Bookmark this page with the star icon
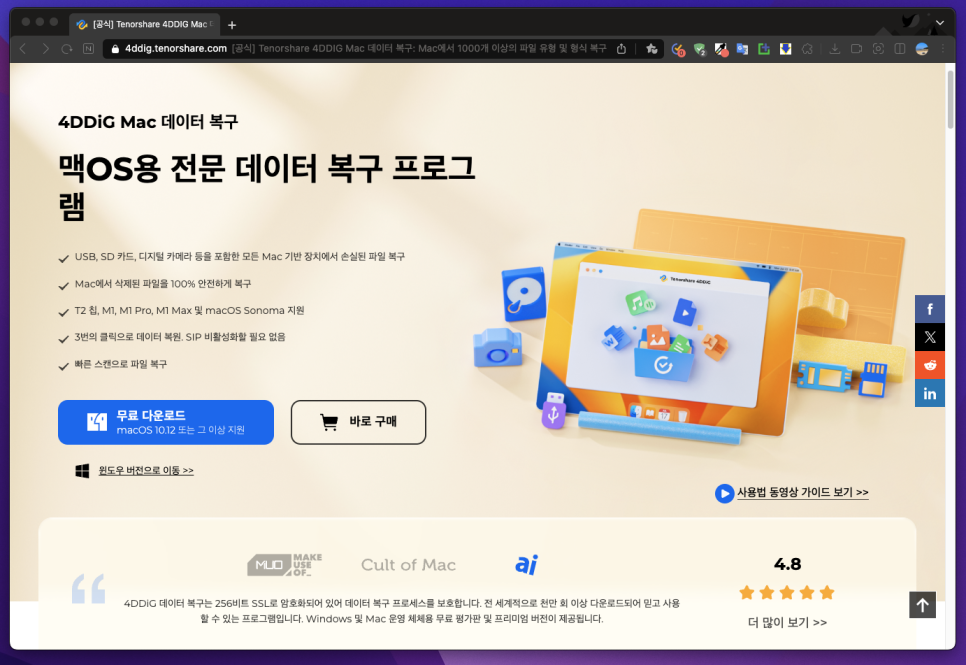The width and height of the screenshot is (966, 665). click(x=651, y=49)
